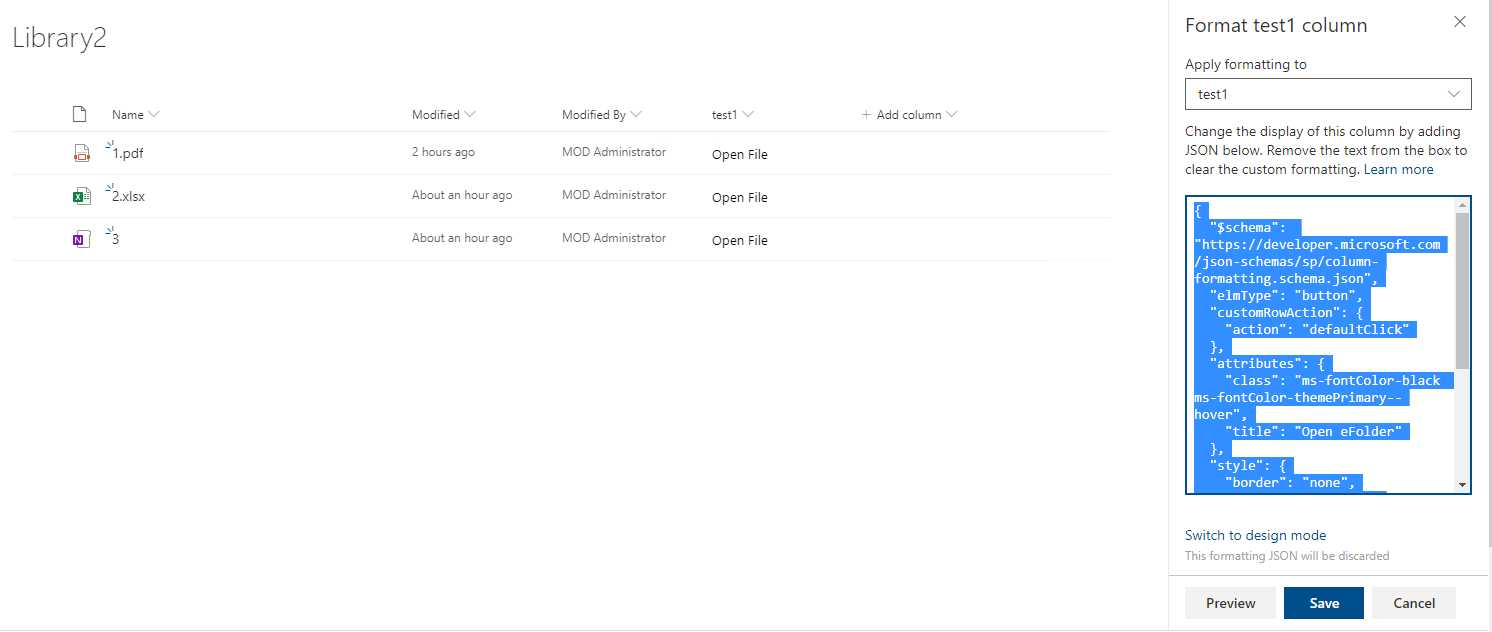Open the Name column sort menu
The height and width of the screenshot is (632, 1492).
point(154,115)
